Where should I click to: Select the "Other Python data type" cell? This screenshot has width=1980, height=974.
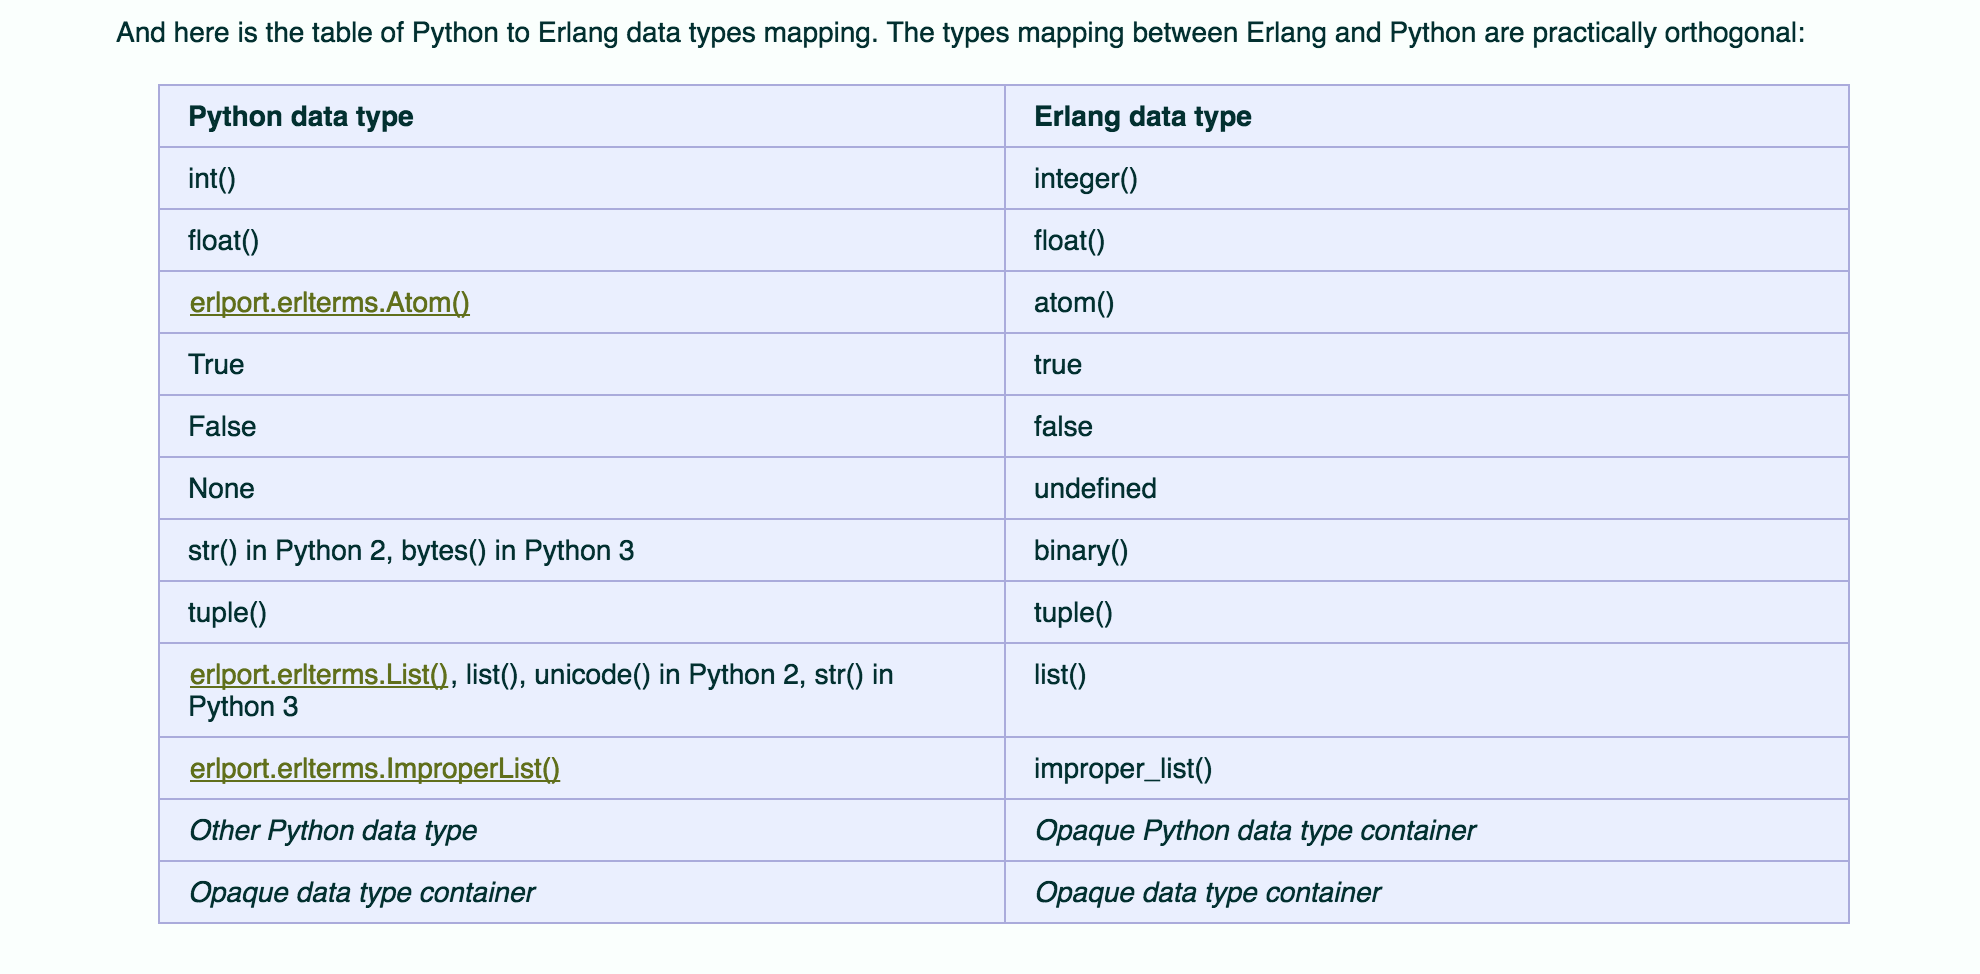(332, 831)
